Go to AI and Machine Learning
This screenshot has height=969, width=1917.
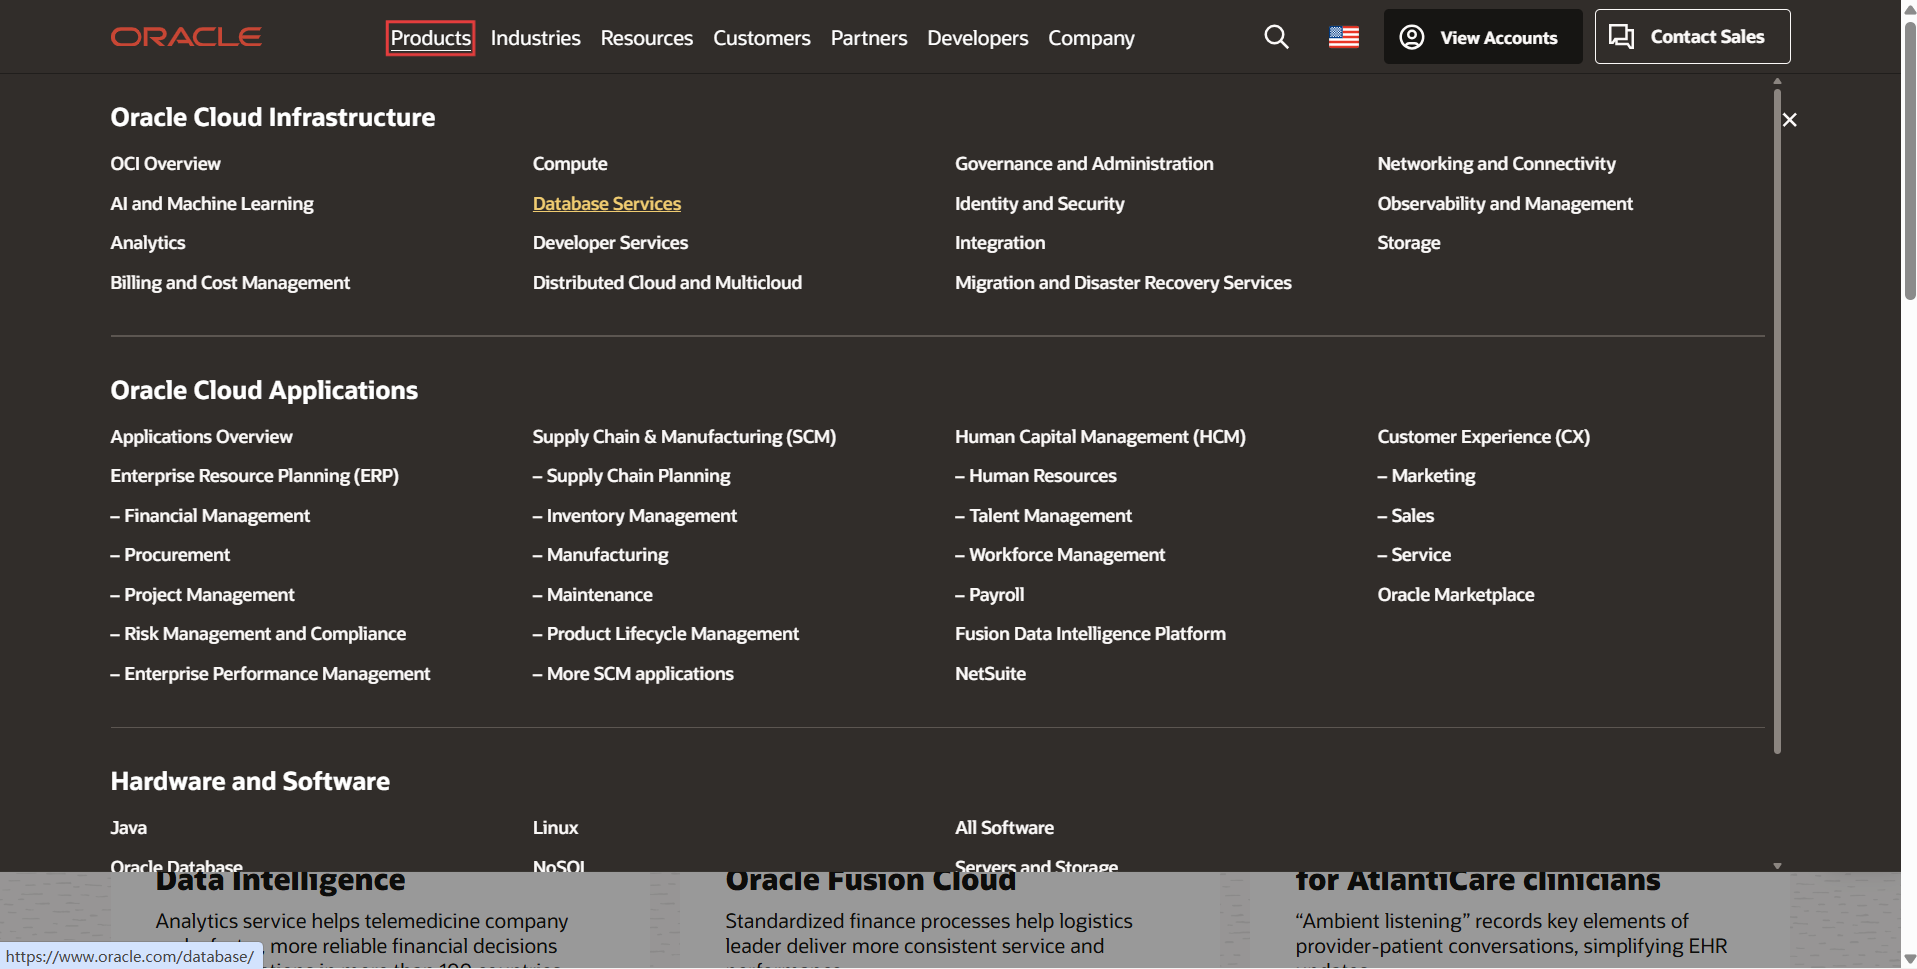pyautogui.click(x=212, y=204)
